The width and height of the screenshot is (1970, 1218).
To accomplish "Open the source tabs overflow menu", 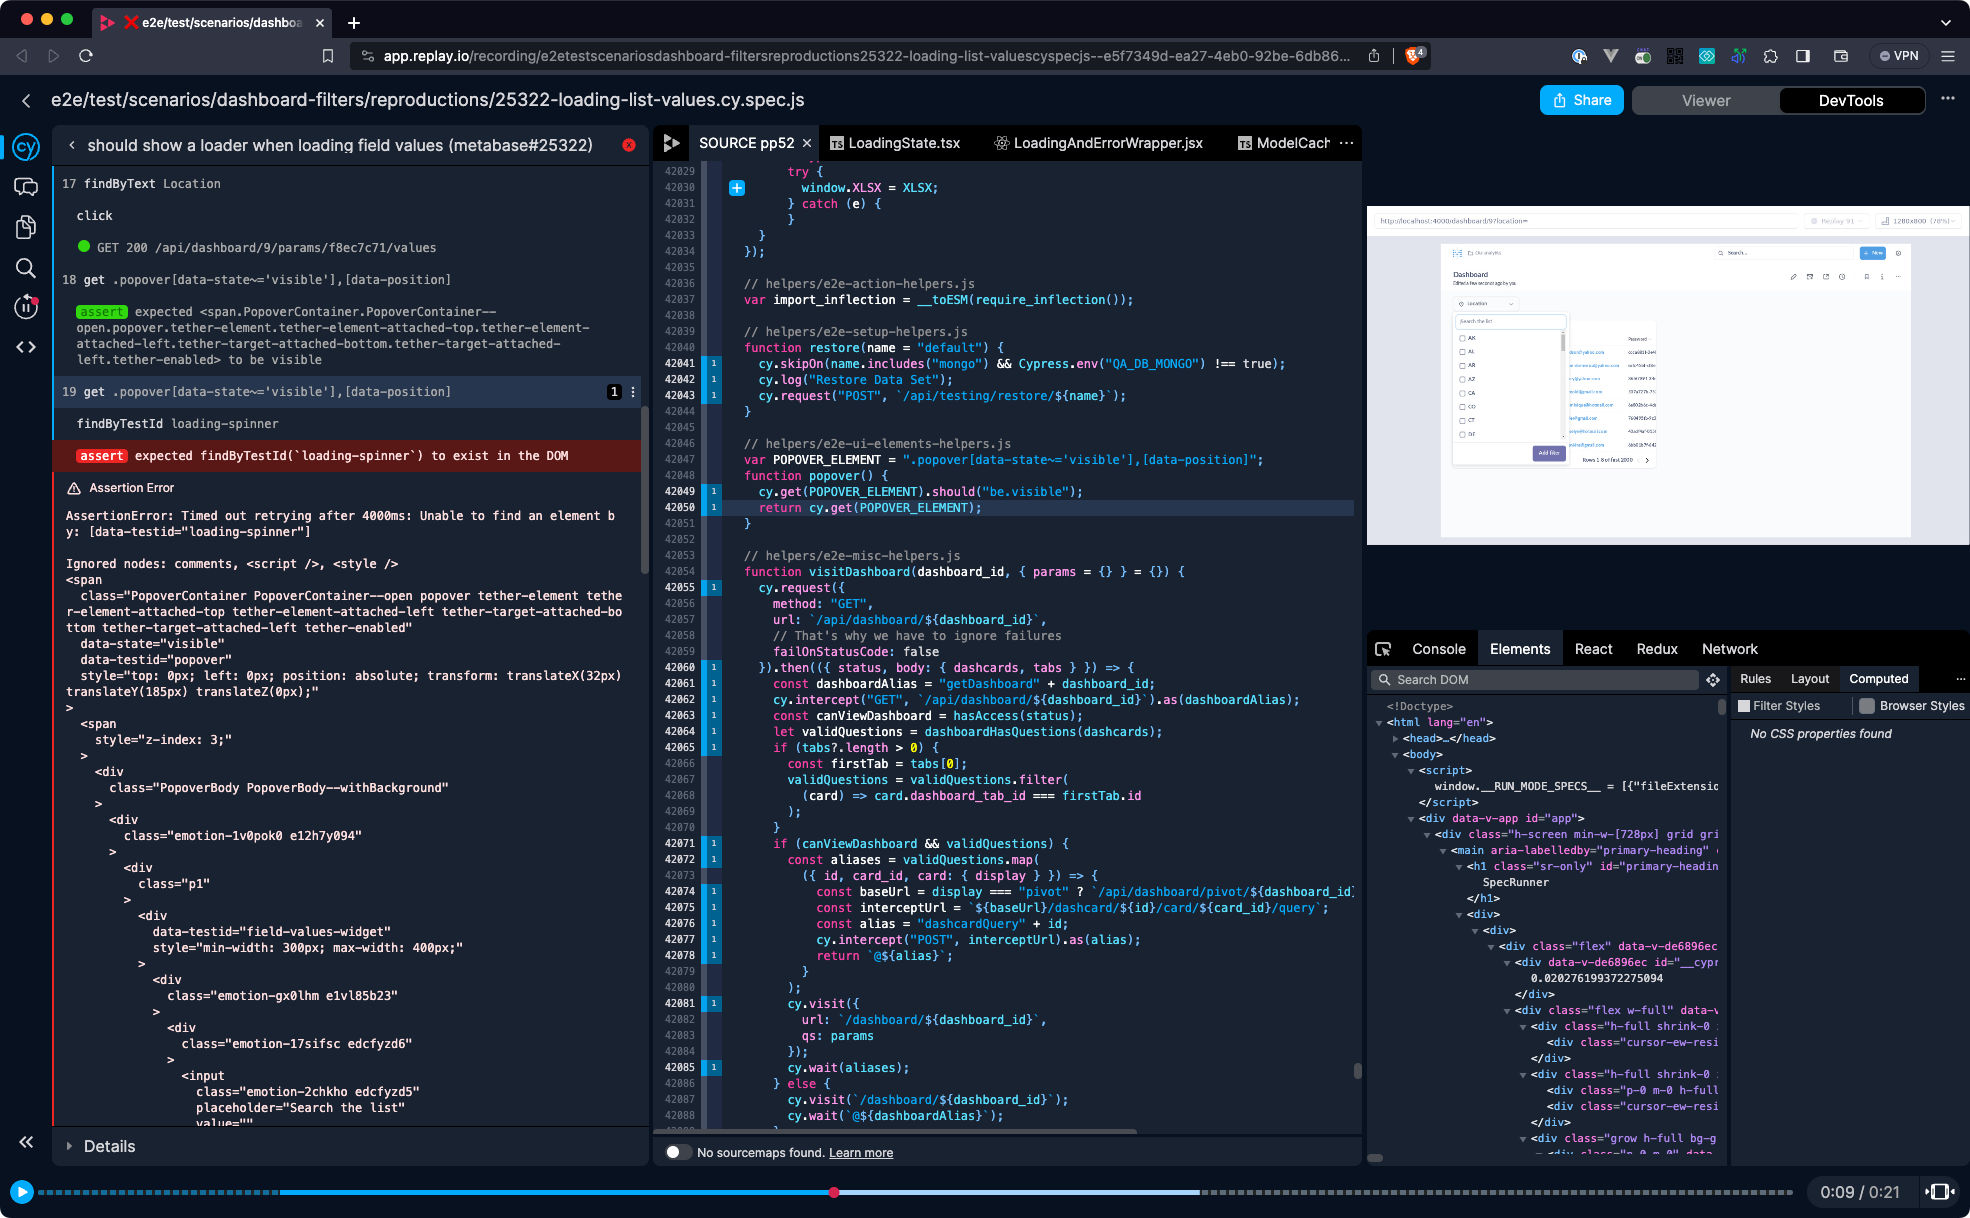I will (1346, 143).
